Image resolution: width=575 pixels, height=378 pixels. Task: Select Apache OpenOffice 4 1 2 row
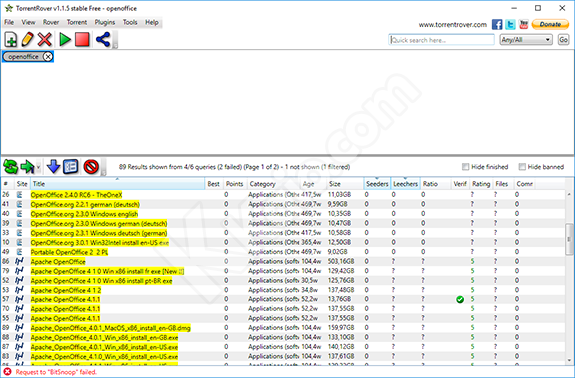click(283, 290)
